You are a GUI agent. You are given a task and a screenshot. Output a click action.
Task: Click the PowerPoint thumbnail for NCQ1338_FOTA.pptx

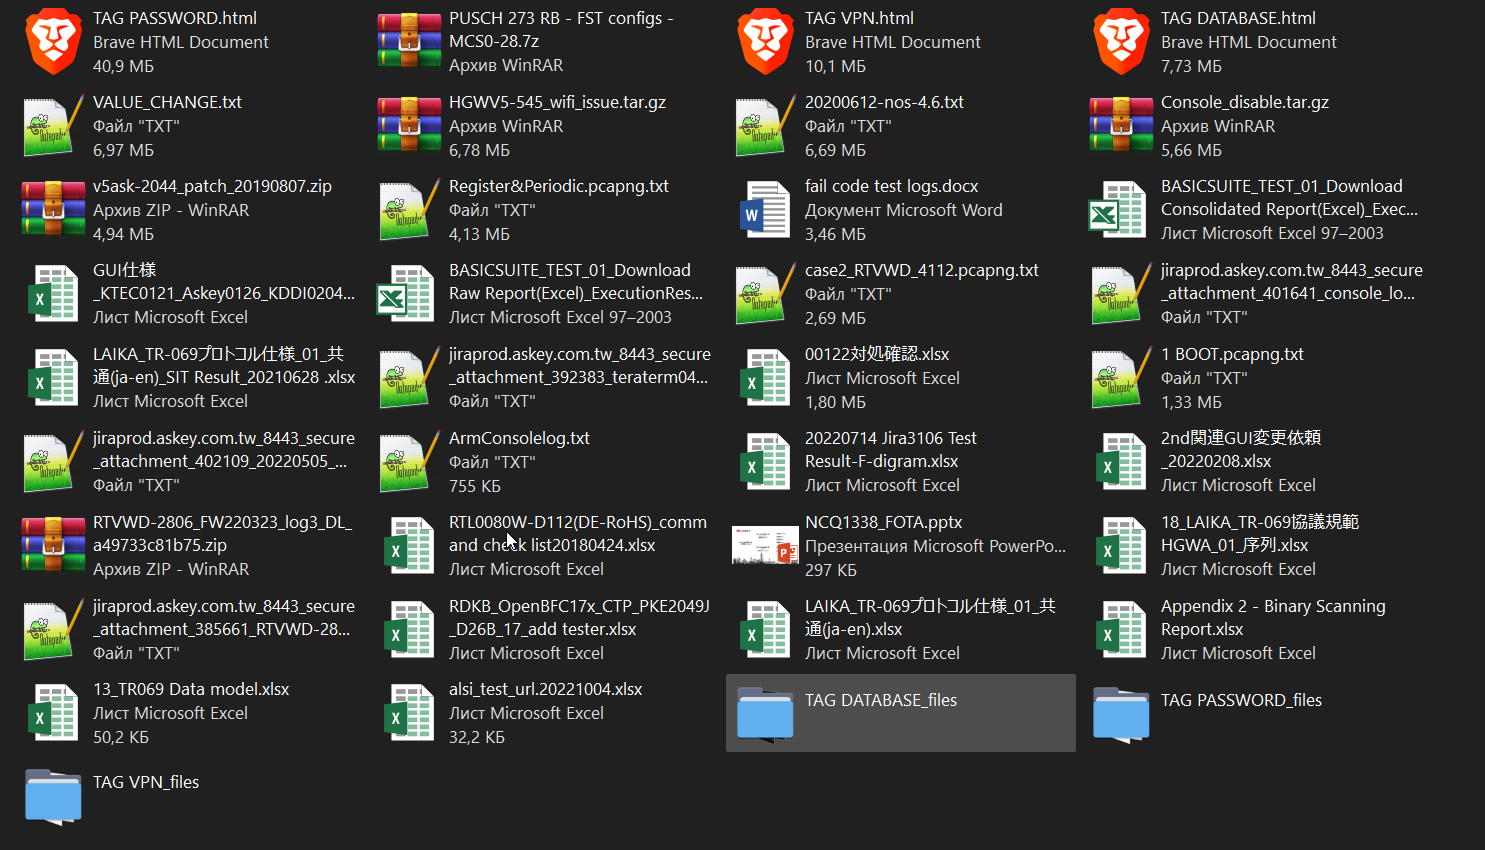[765, 546]
